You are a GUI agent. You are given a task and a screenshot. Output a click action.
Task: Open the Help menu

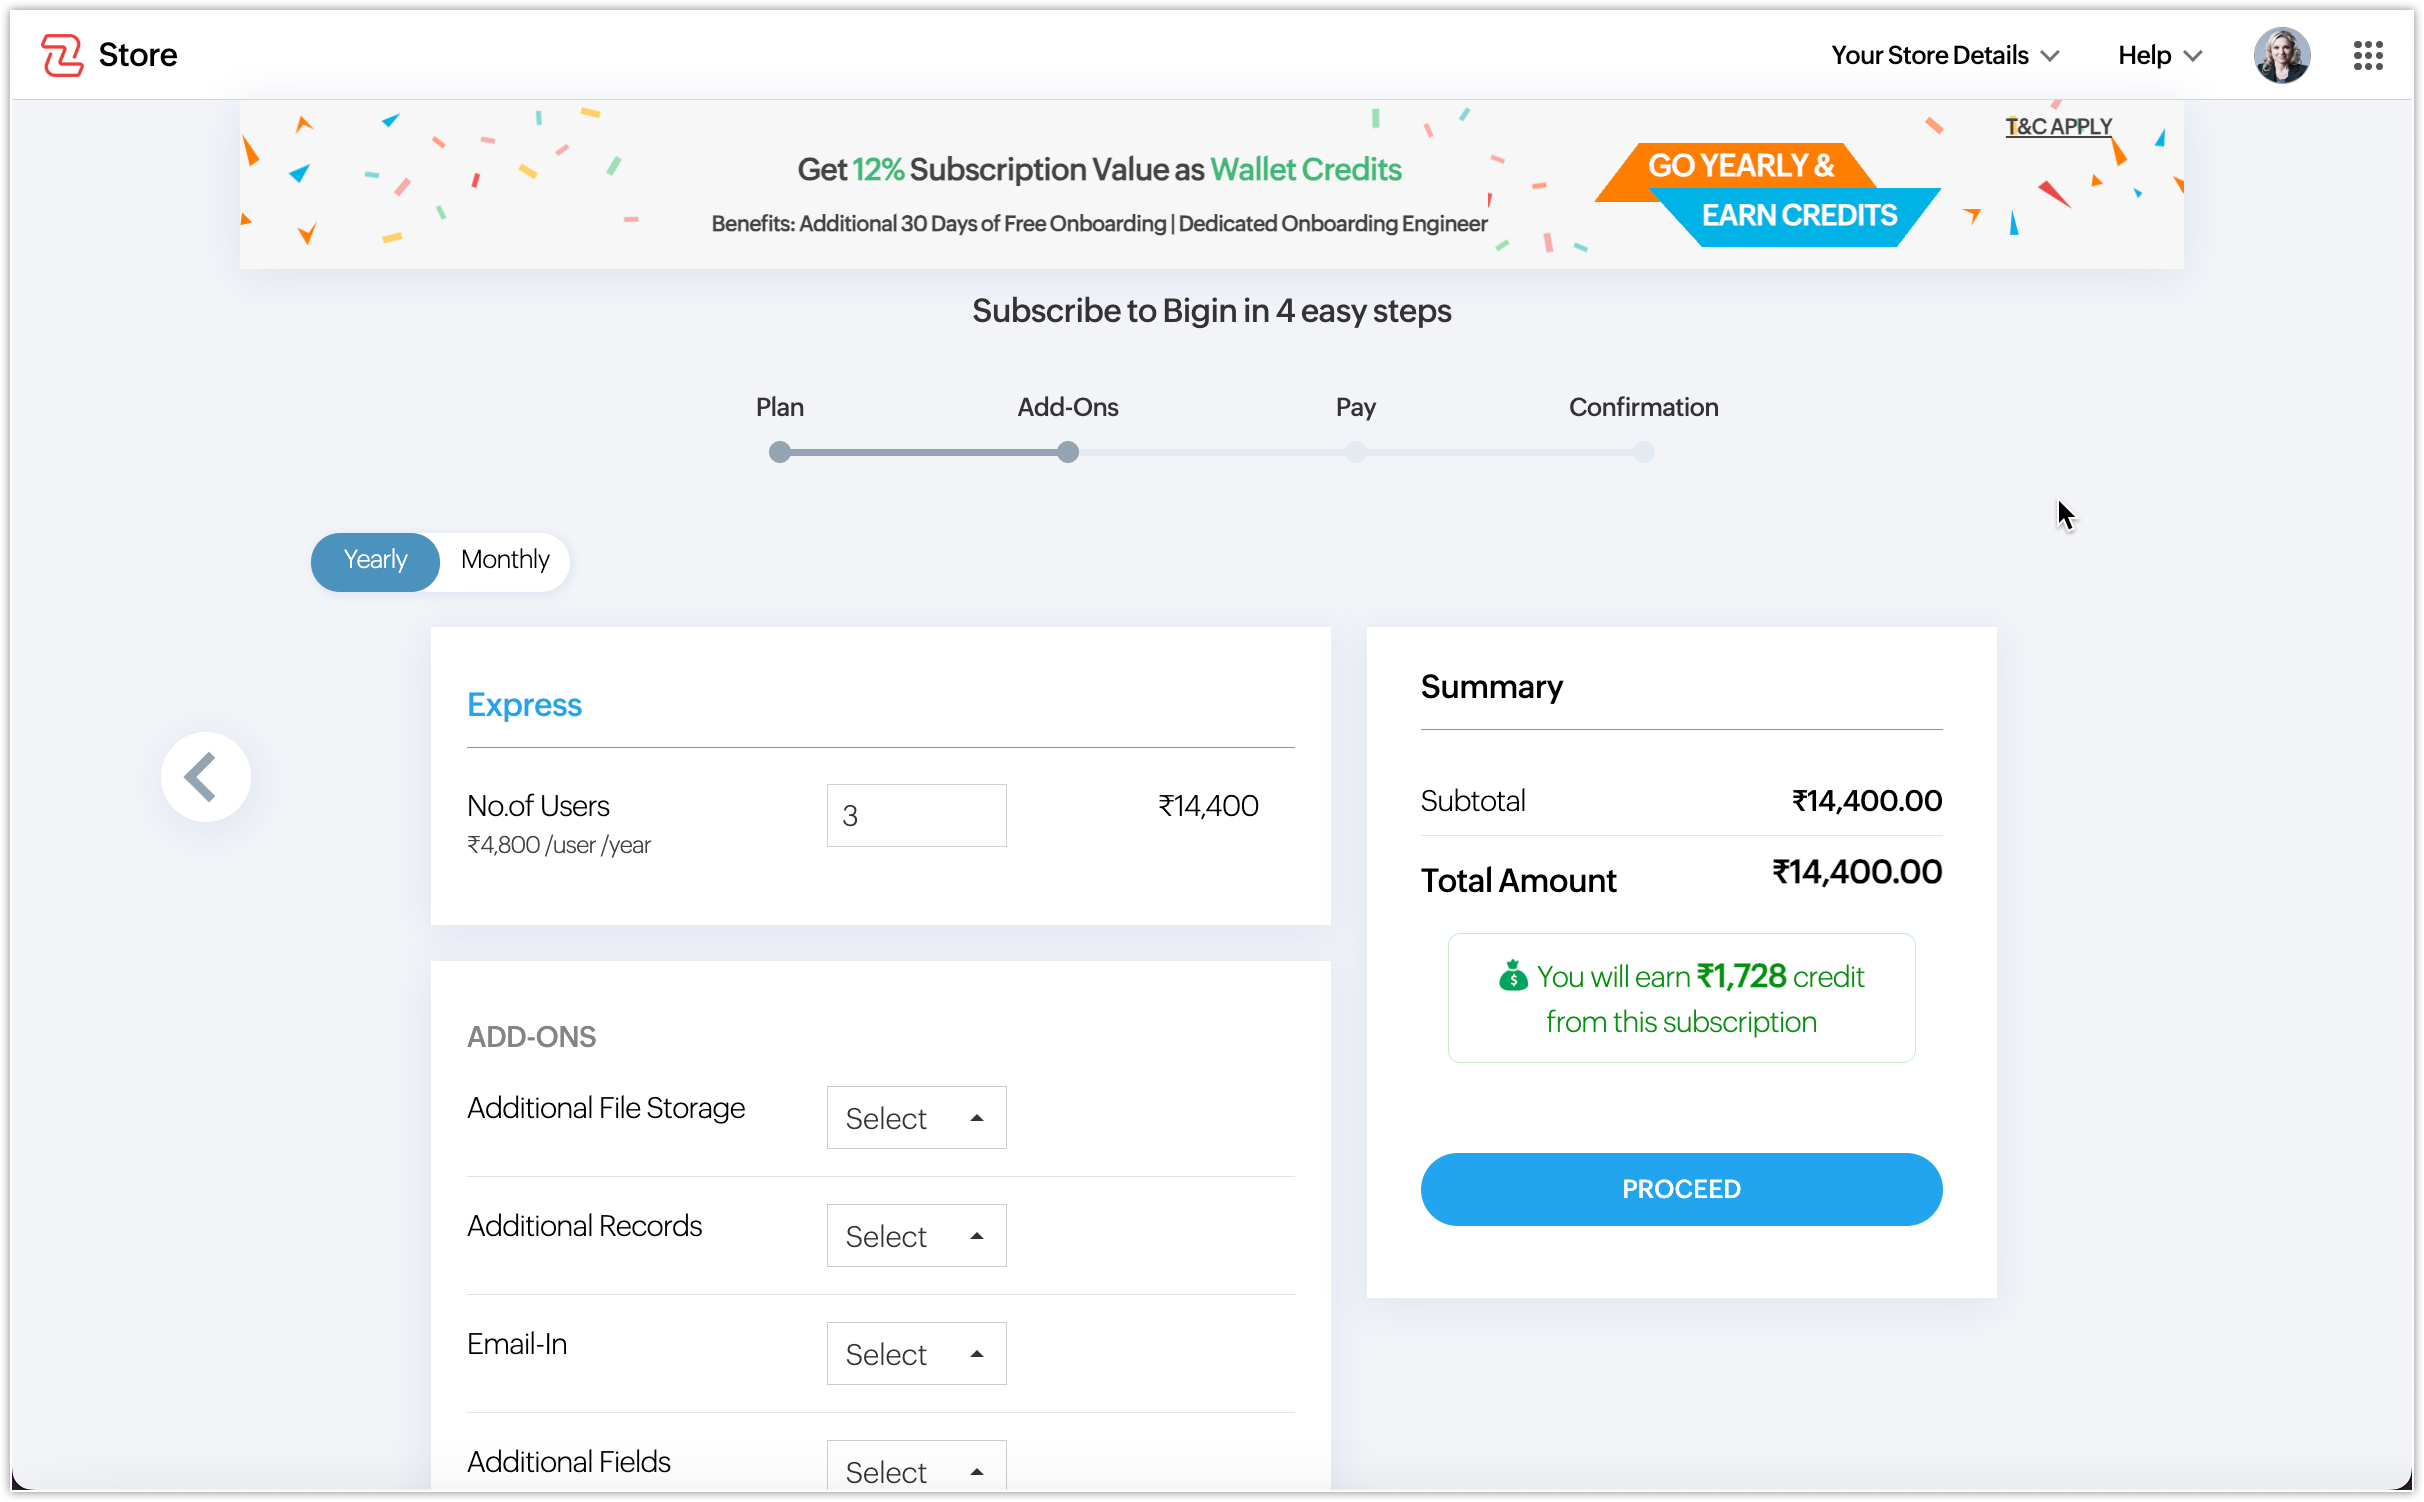point(2159,55)
